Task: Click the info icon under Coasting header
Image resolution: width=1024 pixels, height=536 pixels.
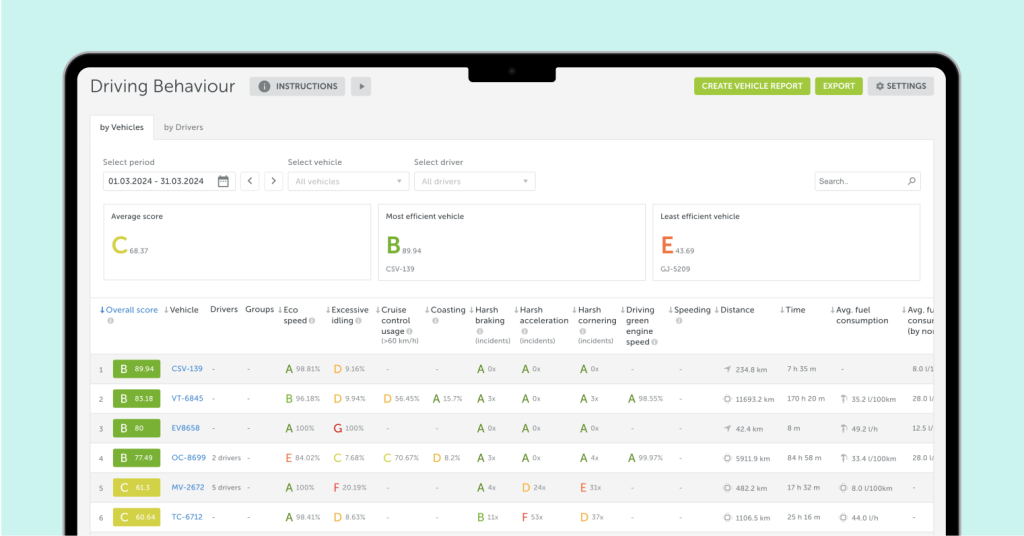Action: [x=436, y=321]
